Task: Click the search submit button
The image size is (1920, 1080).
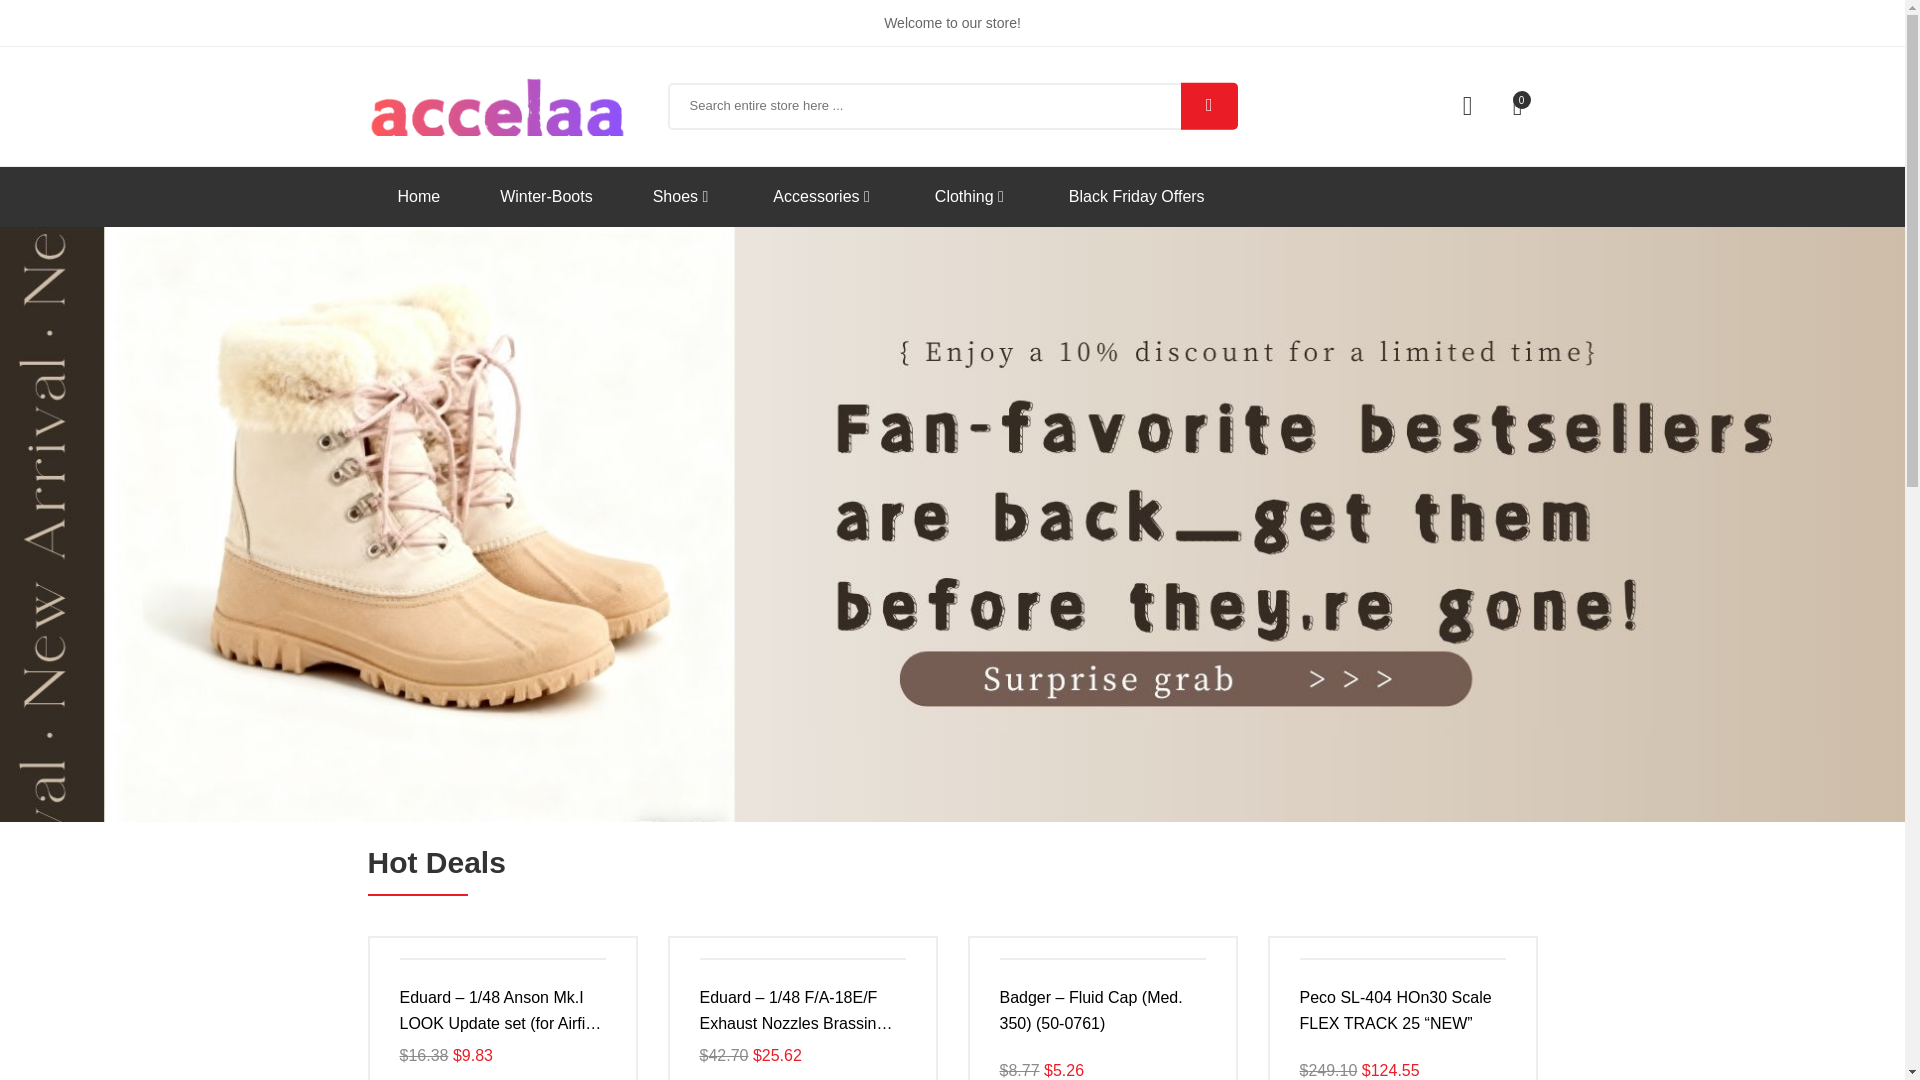Action: [x=1208, y=106]
